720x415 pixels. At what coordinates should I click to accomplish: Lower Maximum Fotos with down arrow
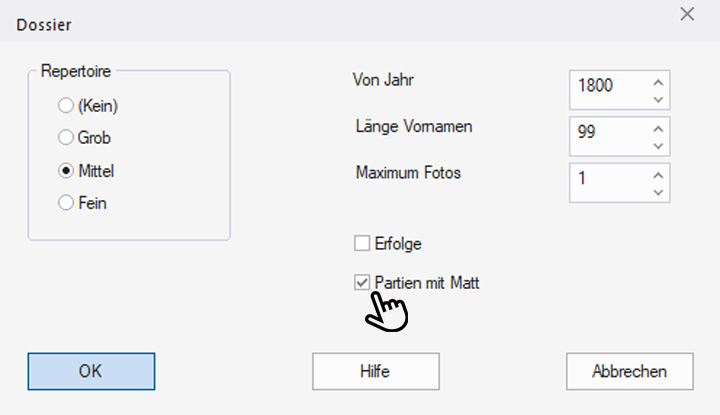pos(657,190)
